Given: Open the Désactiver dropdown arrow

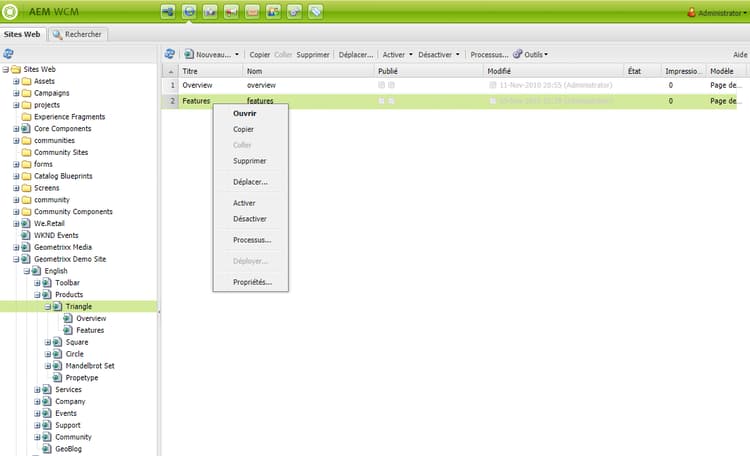Looking at the screenshot, I should pos(458,55).
